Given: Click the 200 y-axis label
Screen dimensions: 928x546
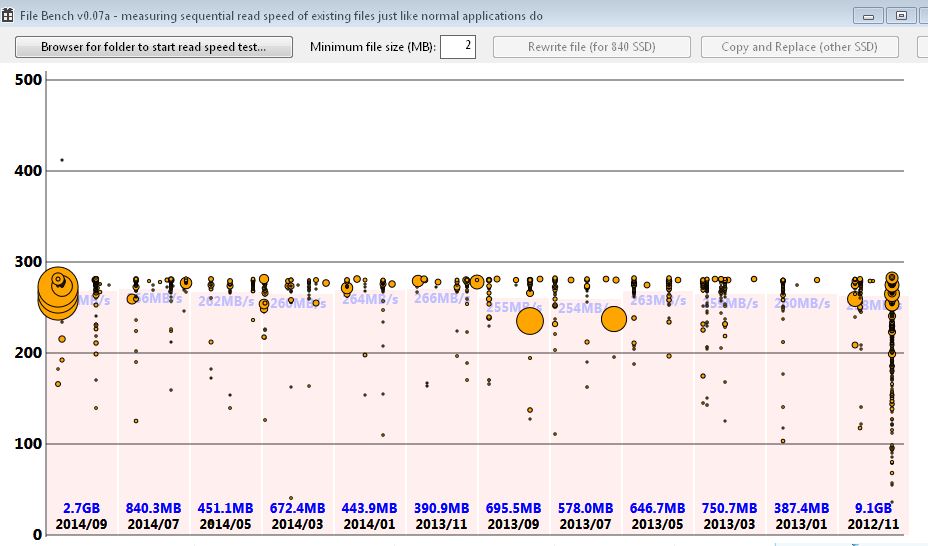Looking at the screenshot, I should [28, 353].
